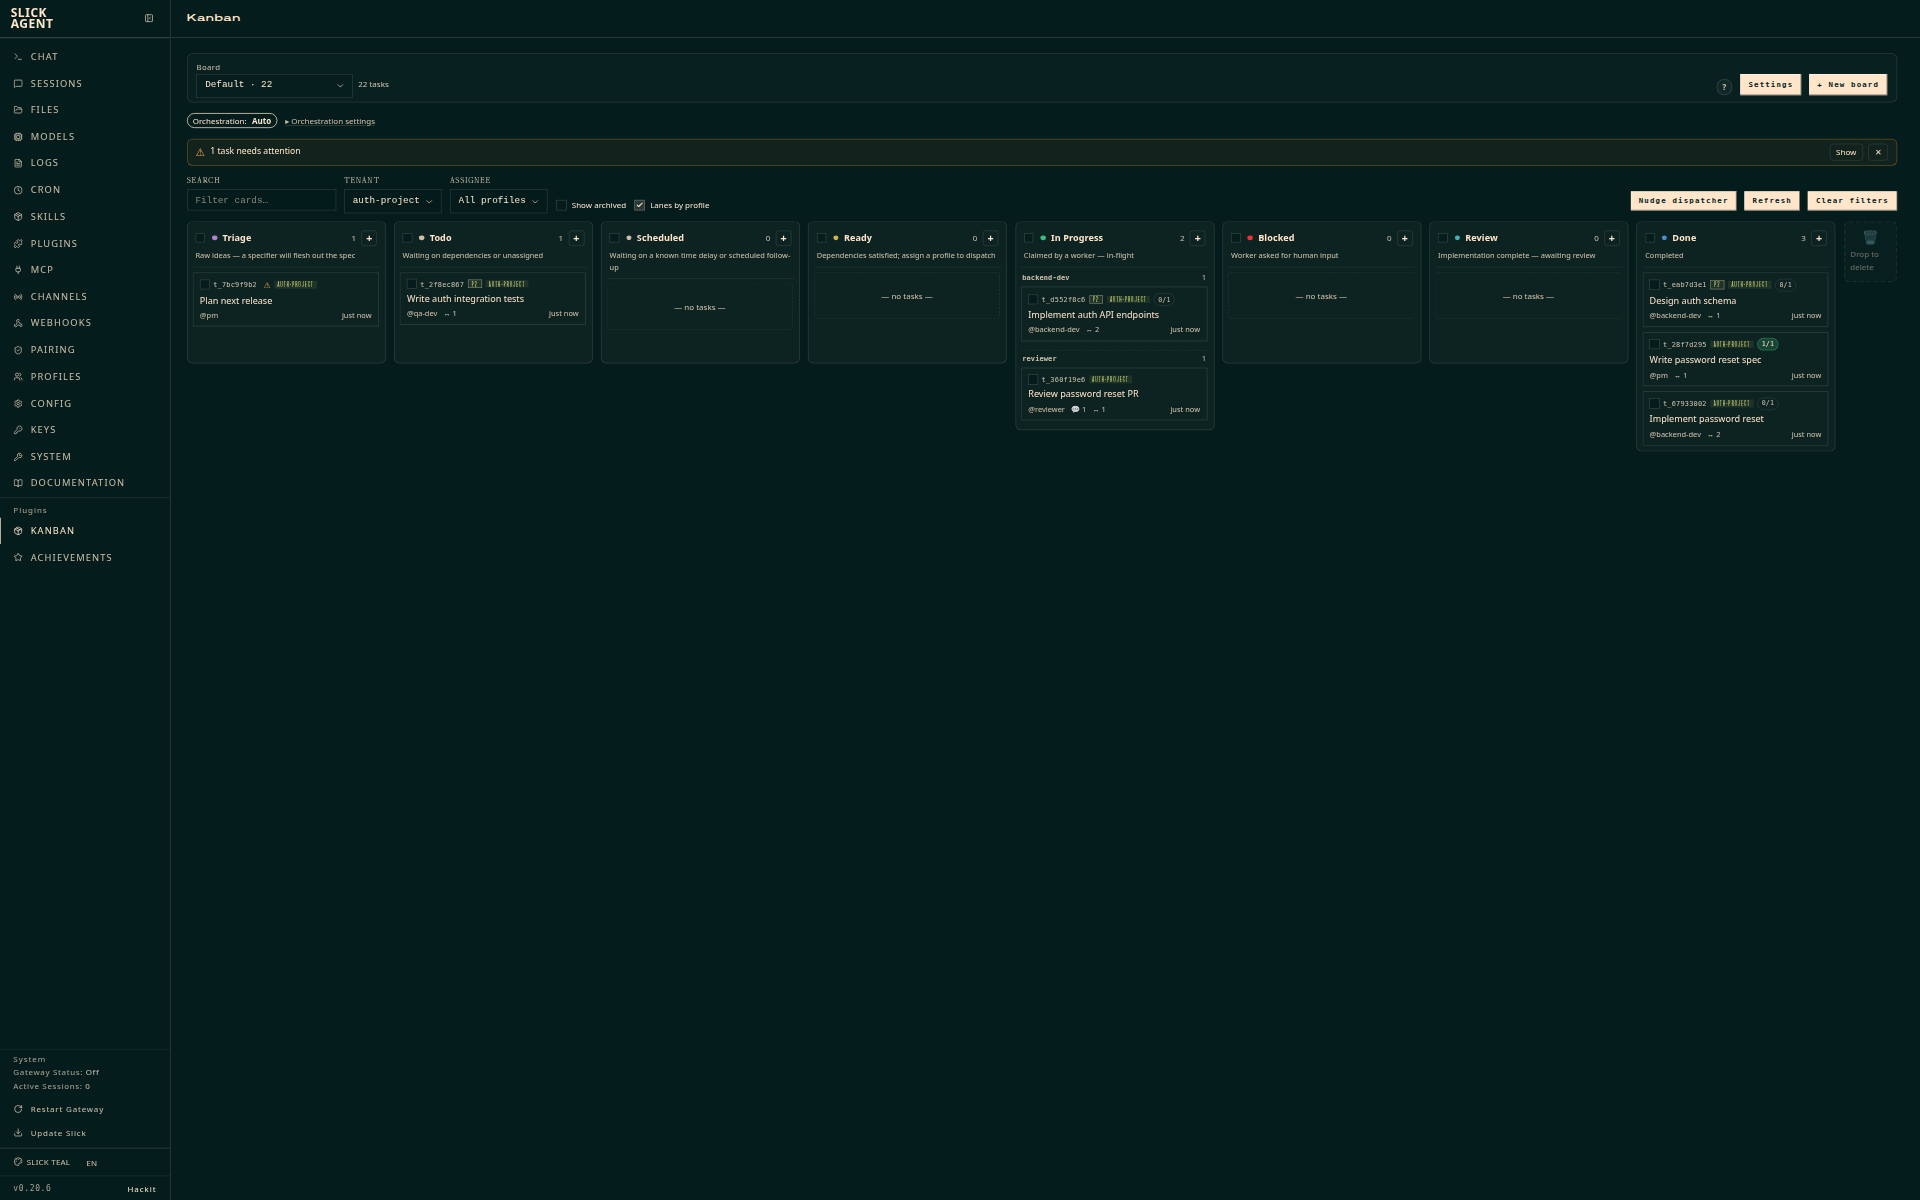Open Sessions in the sidebar
This screenshot has height=1200, width=1920.
pyautogui.click(x=85, y=84)
